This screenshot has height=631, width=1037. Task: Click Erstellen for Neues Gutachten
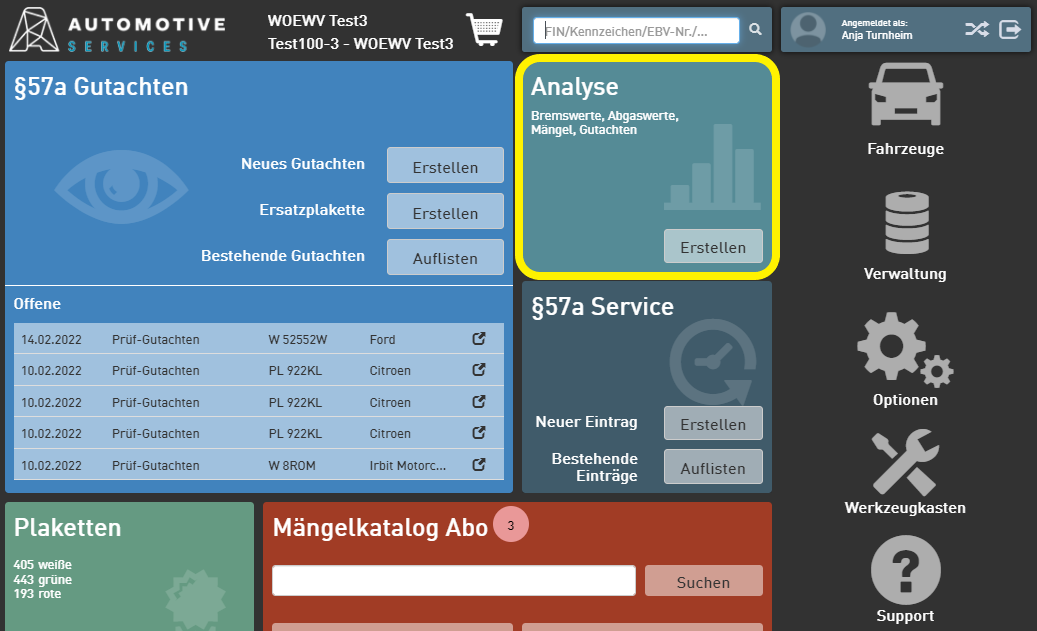pos(445,166)
